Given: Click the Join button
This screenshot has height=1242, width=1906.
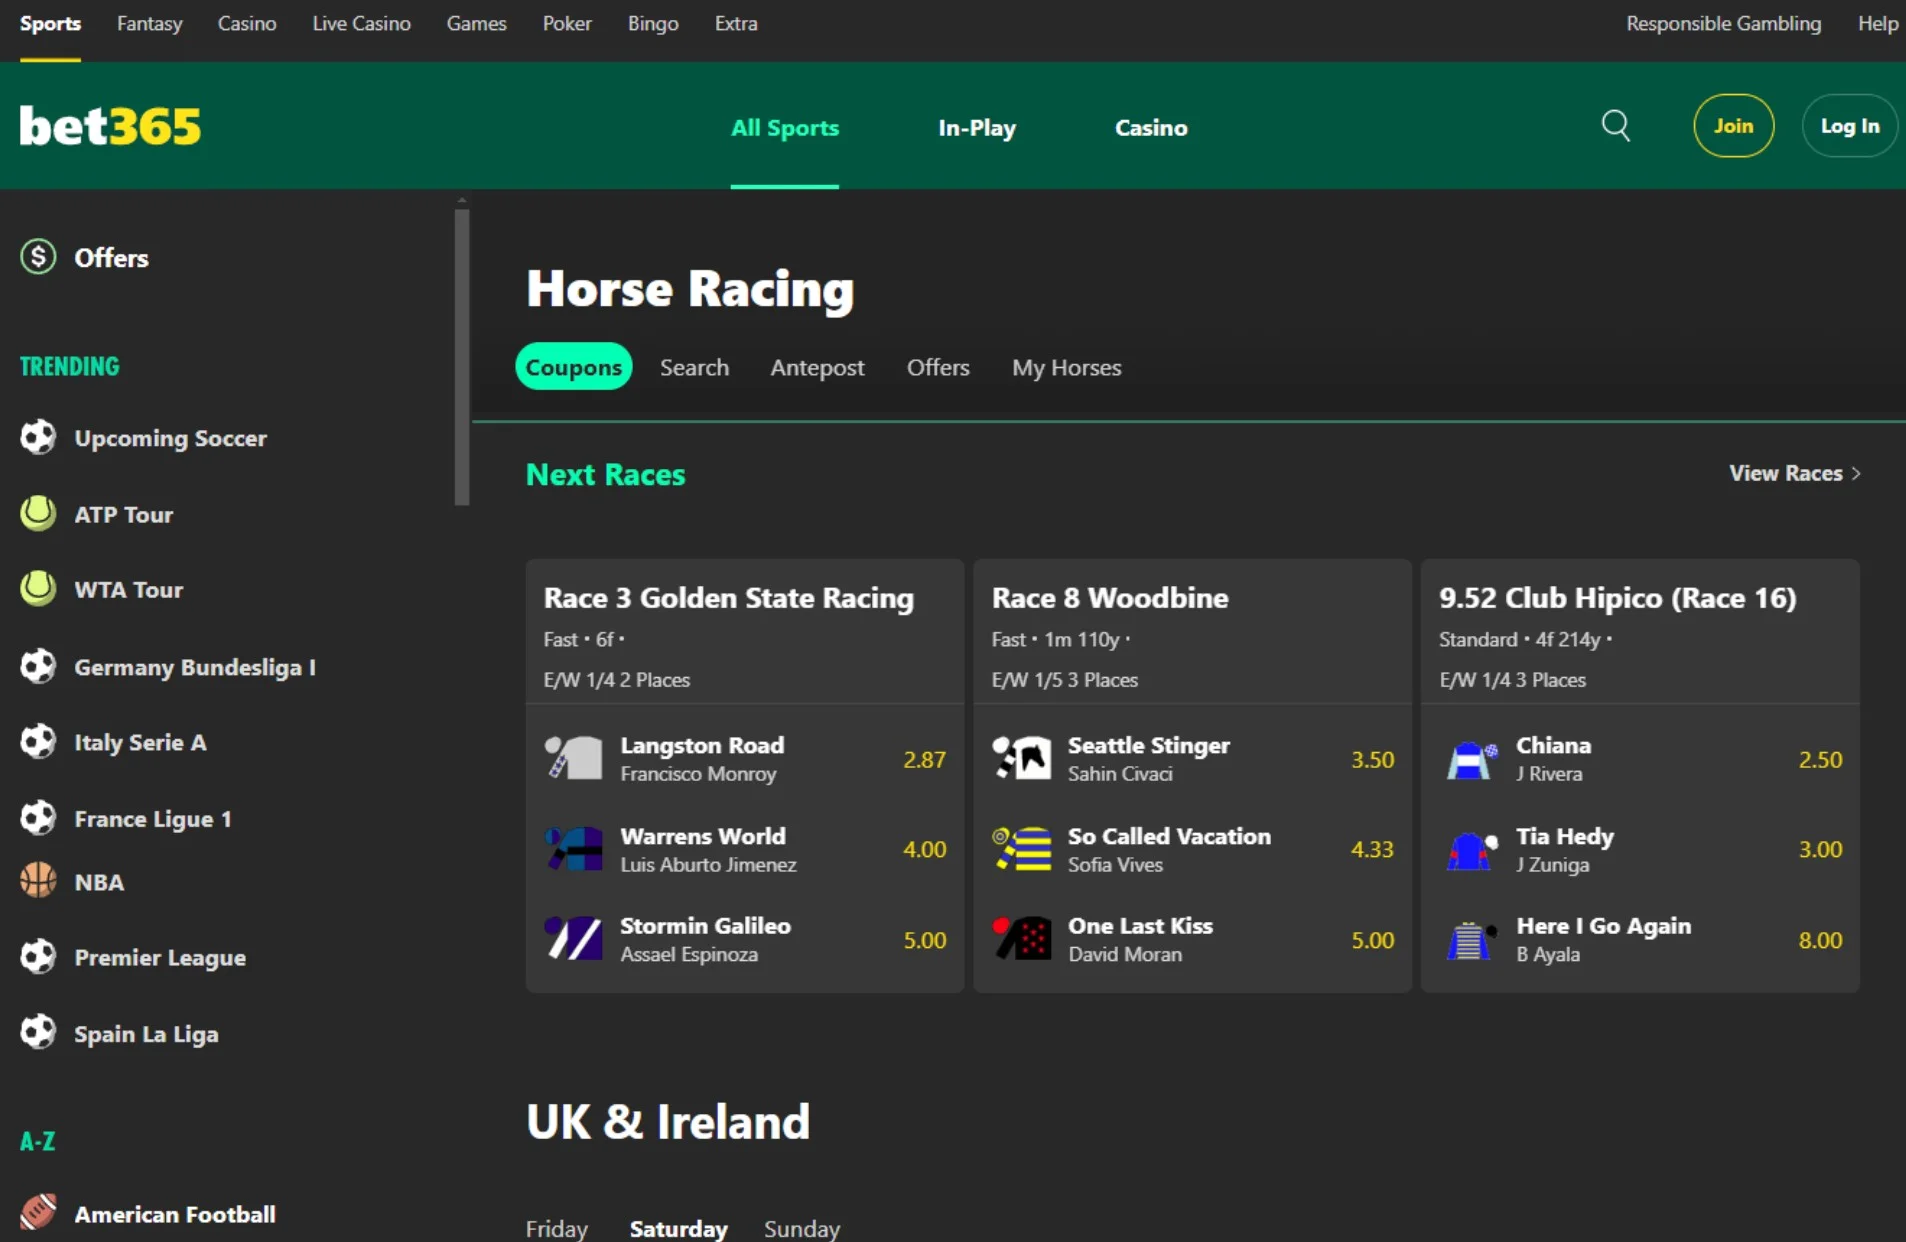Looking at the screenshot, I should [1733, 126].
